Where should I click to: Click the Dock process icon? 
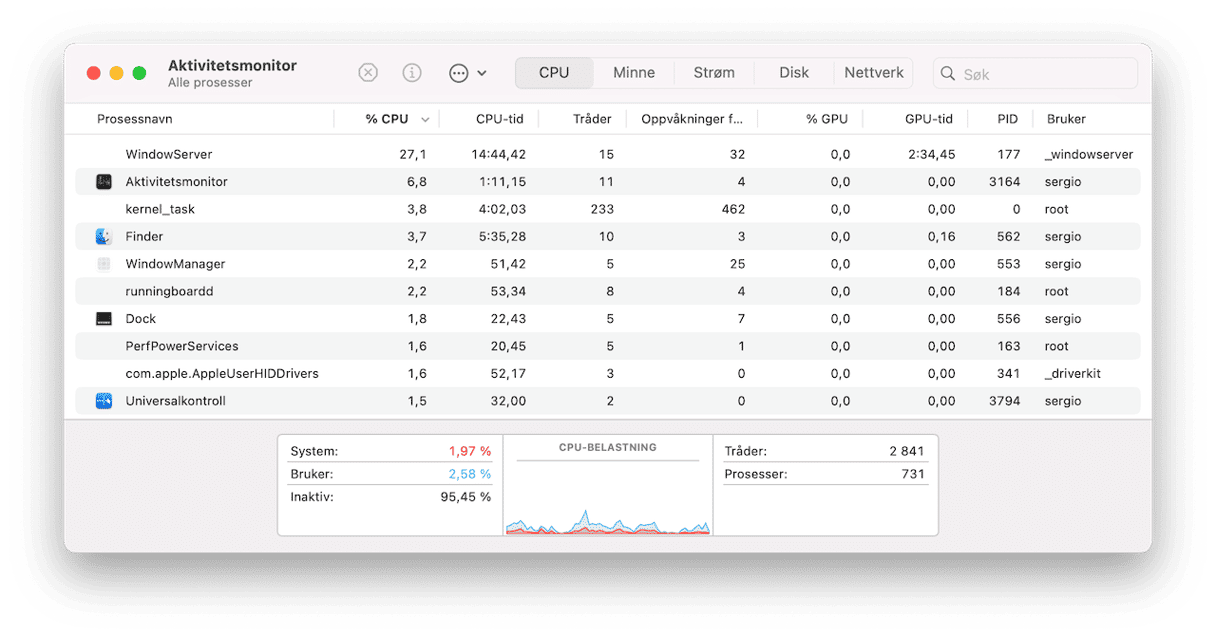point(104,319)
